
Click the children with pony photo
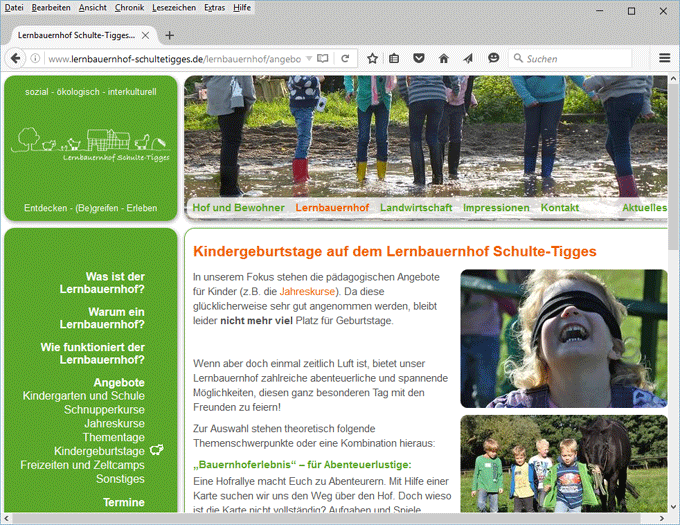tap(563, 463)
